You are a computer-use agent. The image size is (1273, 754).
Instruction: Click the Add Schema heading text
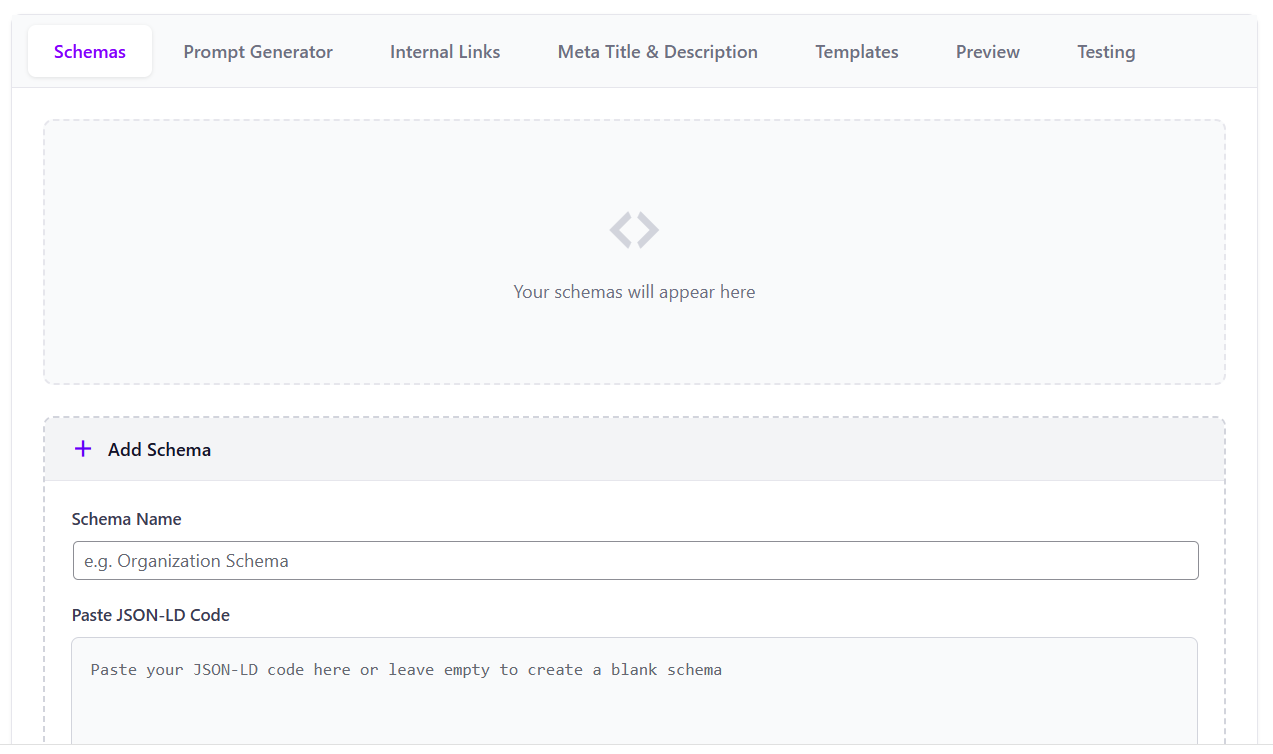160,449
